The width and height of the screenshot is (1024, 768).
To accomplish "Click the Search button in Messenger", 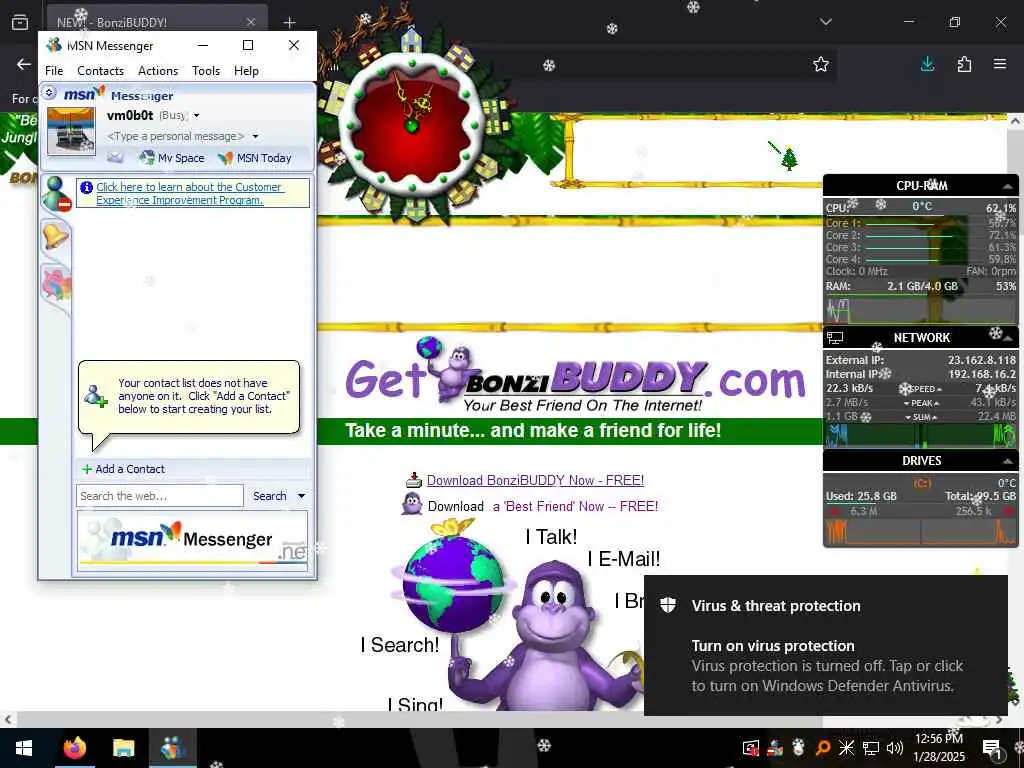I will (270, 496).
